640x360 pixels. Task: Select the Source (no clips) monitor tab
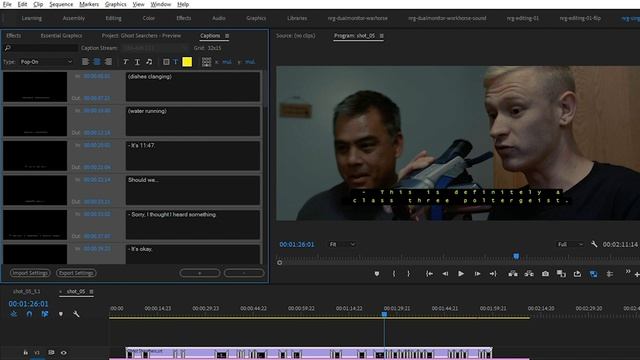point(296,36)
